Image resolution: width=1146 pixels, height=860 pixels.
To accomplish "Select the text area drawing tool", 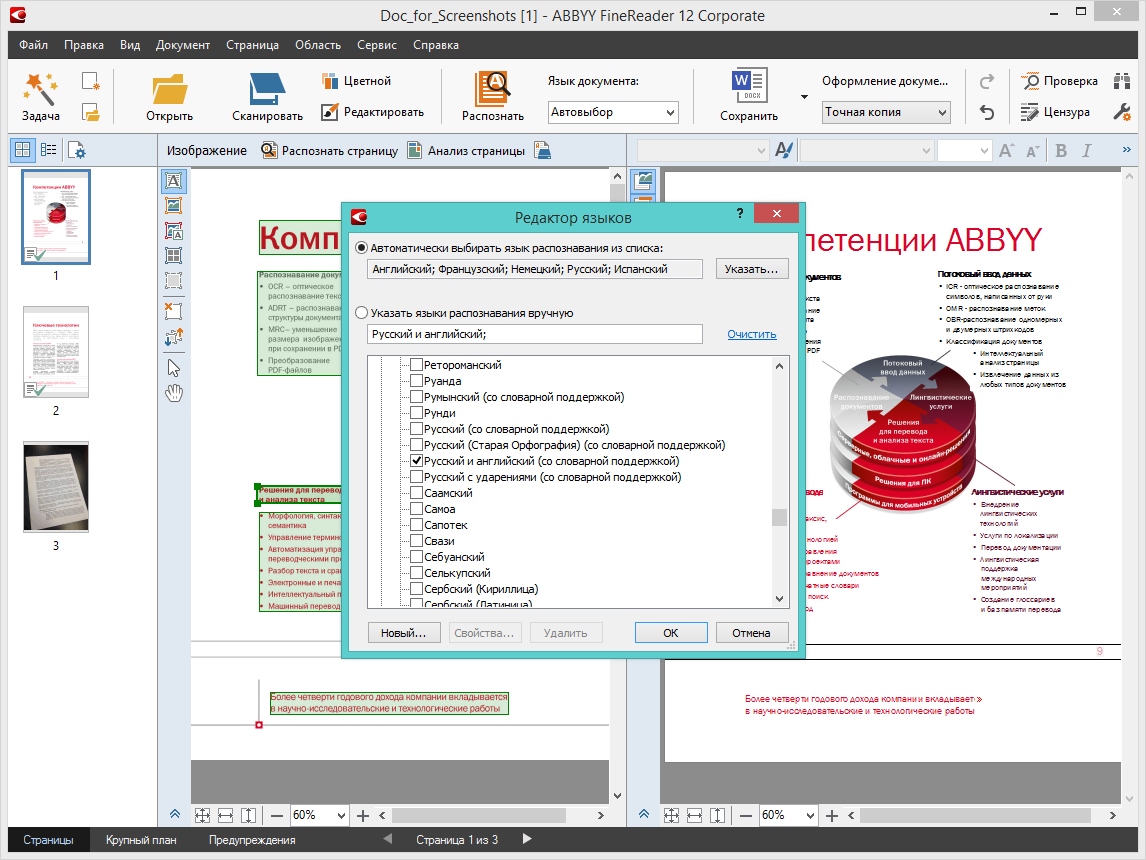I will [x=173, y=180].
